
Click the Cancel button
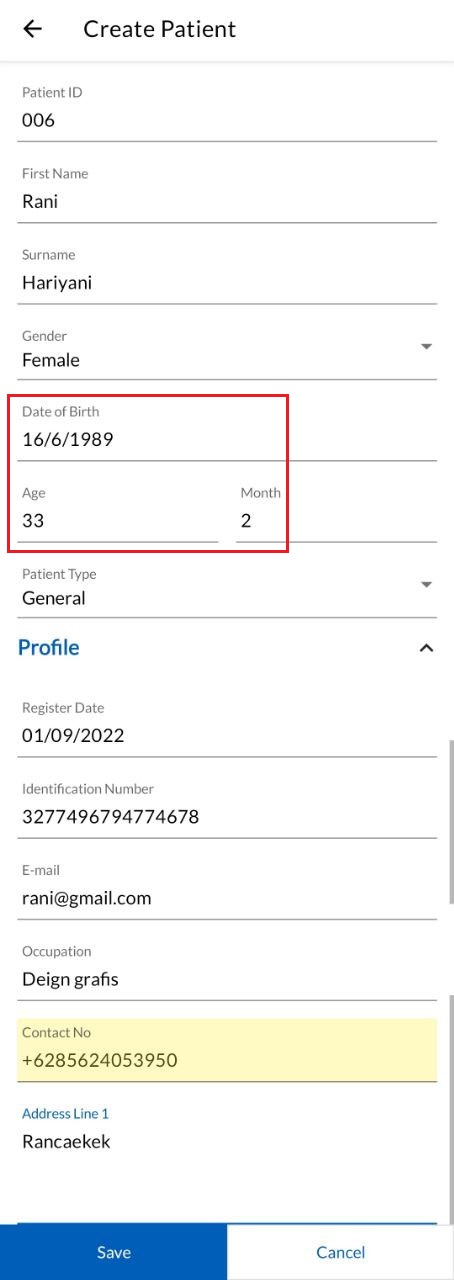(x=341, y=1252)
